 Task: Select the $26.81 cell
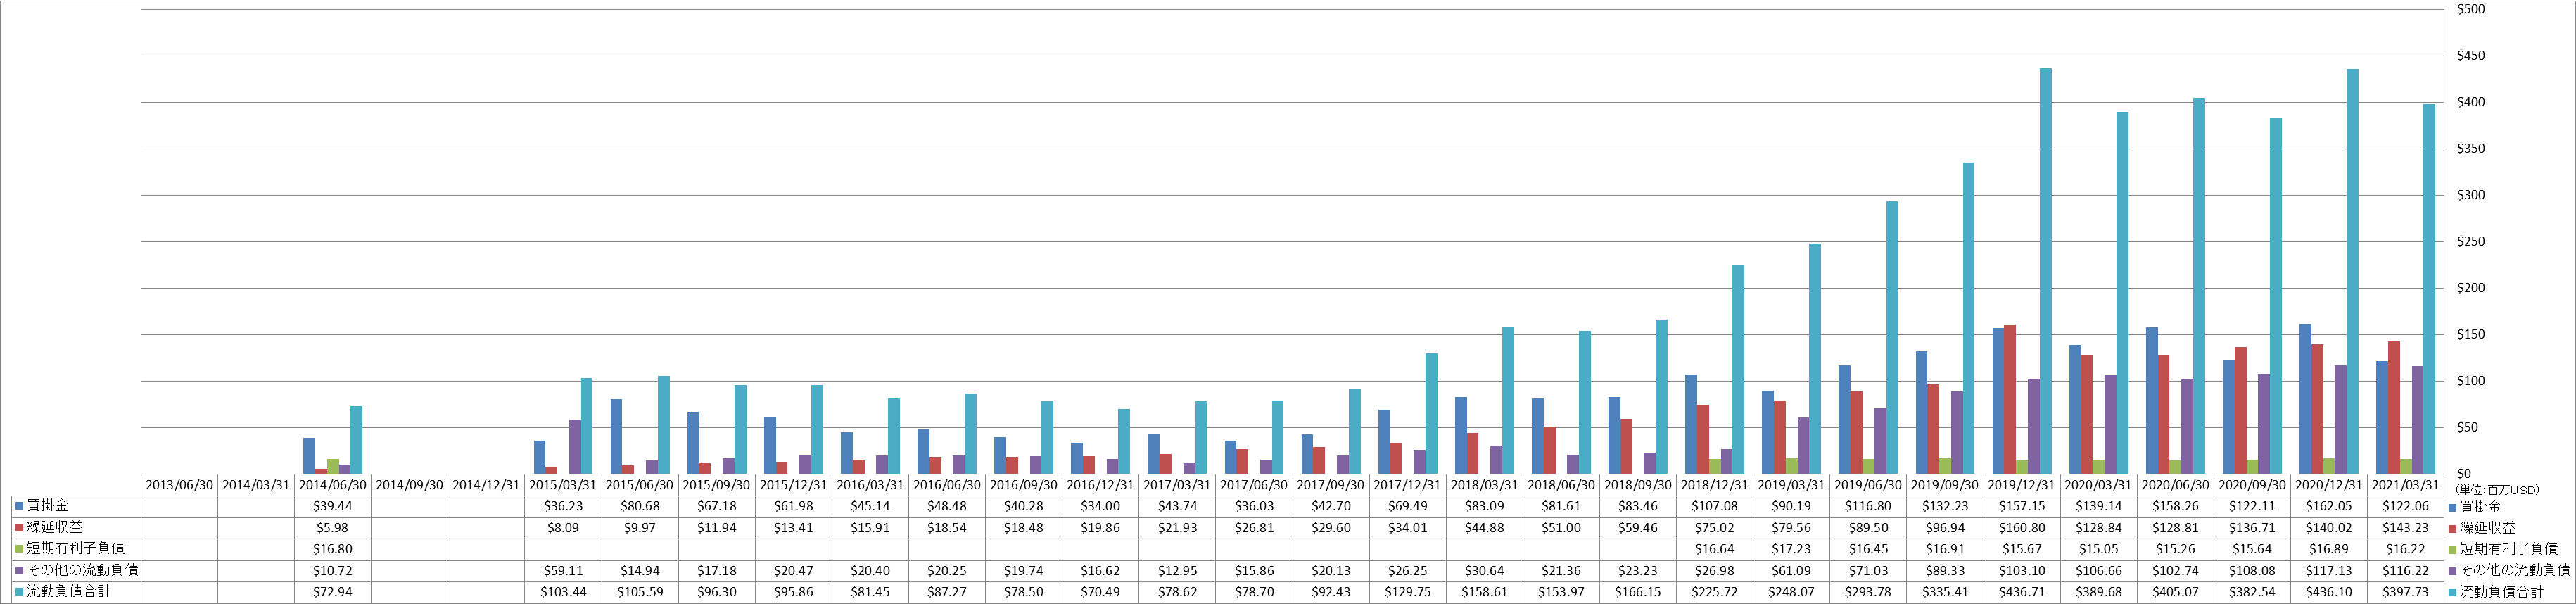click(x=1254, y=527)
